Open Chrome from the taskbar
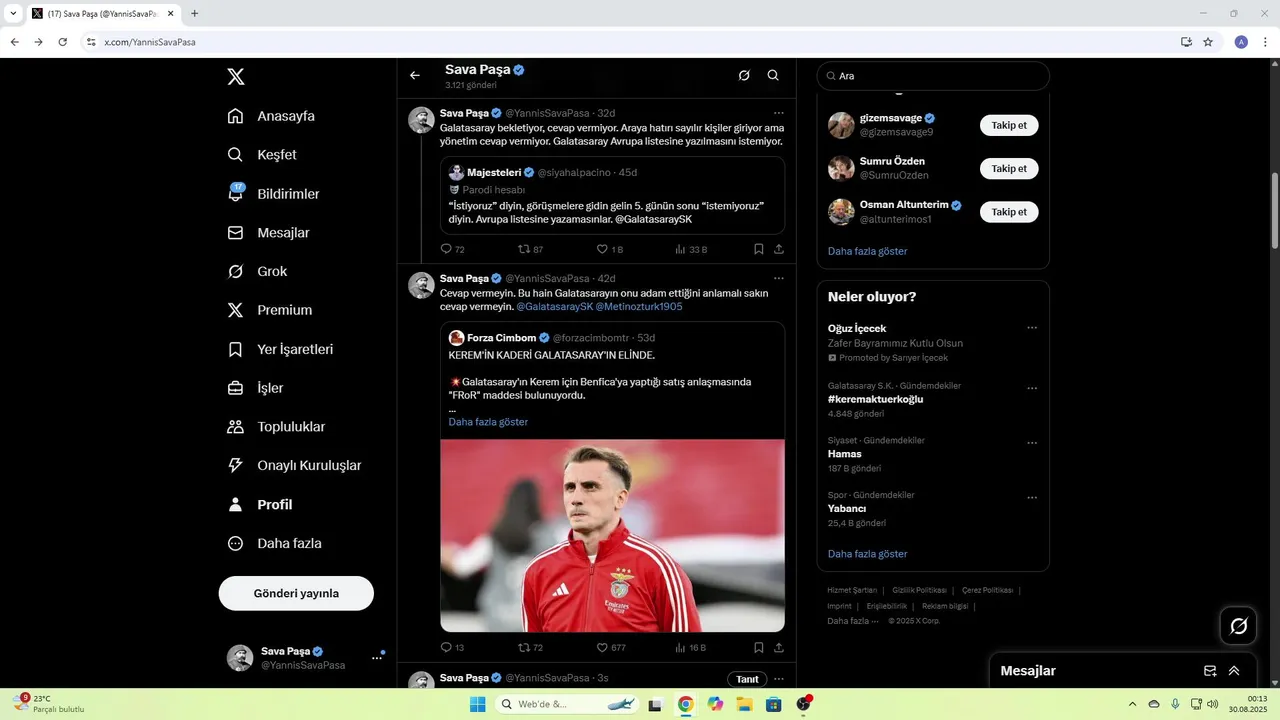 click(685, 704)
